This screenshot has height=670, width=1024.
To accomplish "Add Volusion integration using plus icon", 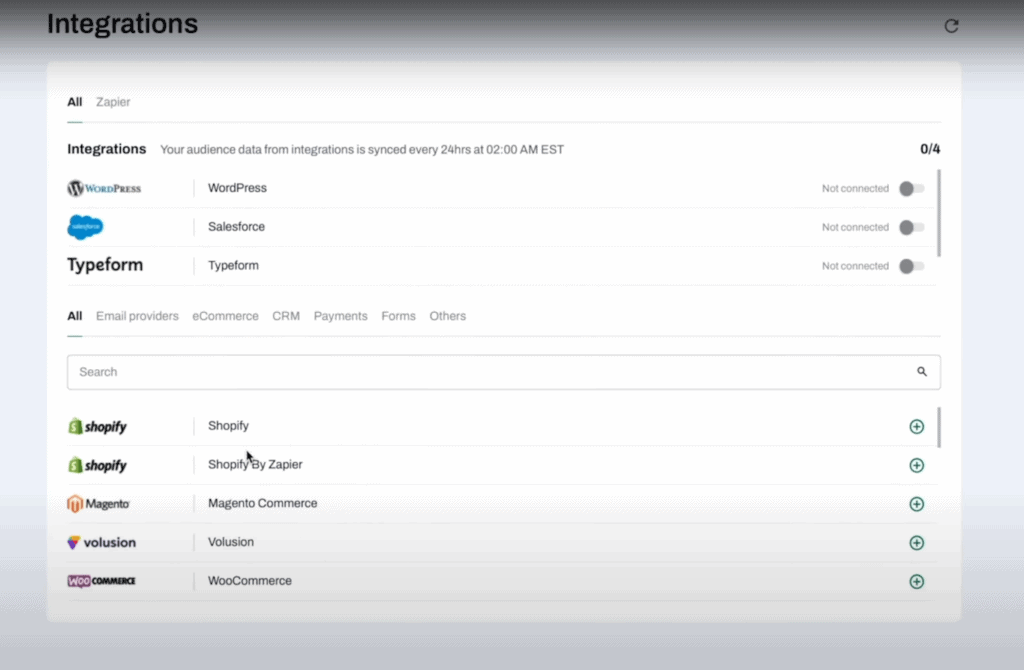I will [x=917, y=543].
